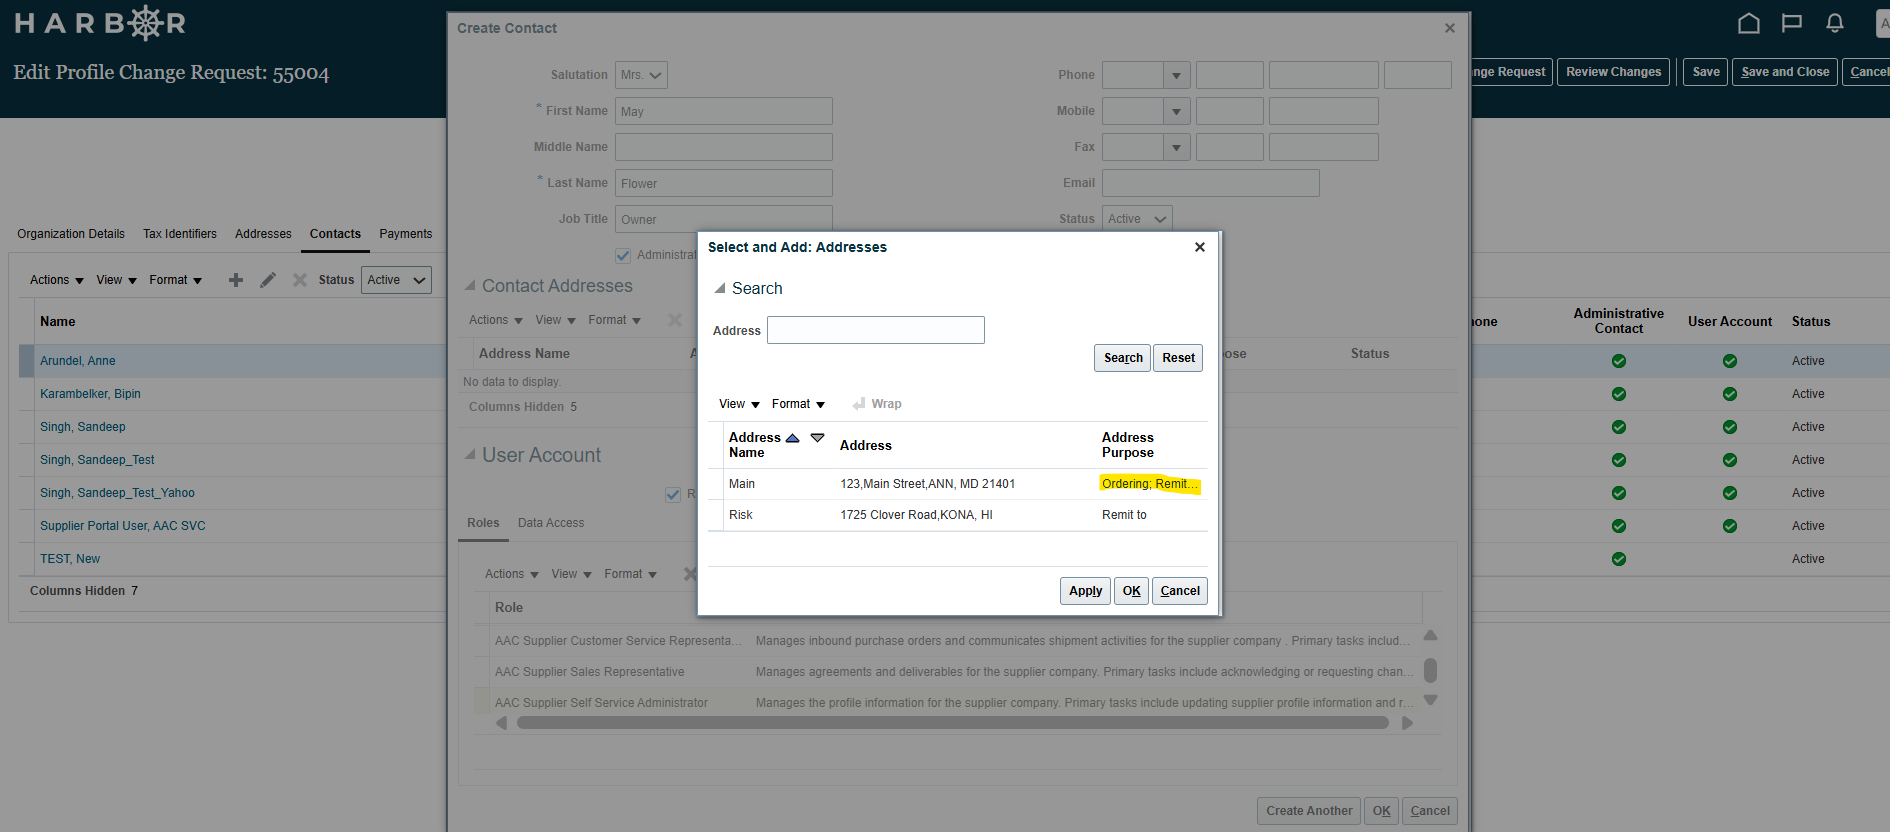
Task: Sort Address Name ascending arrow
Action: click(793, 438)
